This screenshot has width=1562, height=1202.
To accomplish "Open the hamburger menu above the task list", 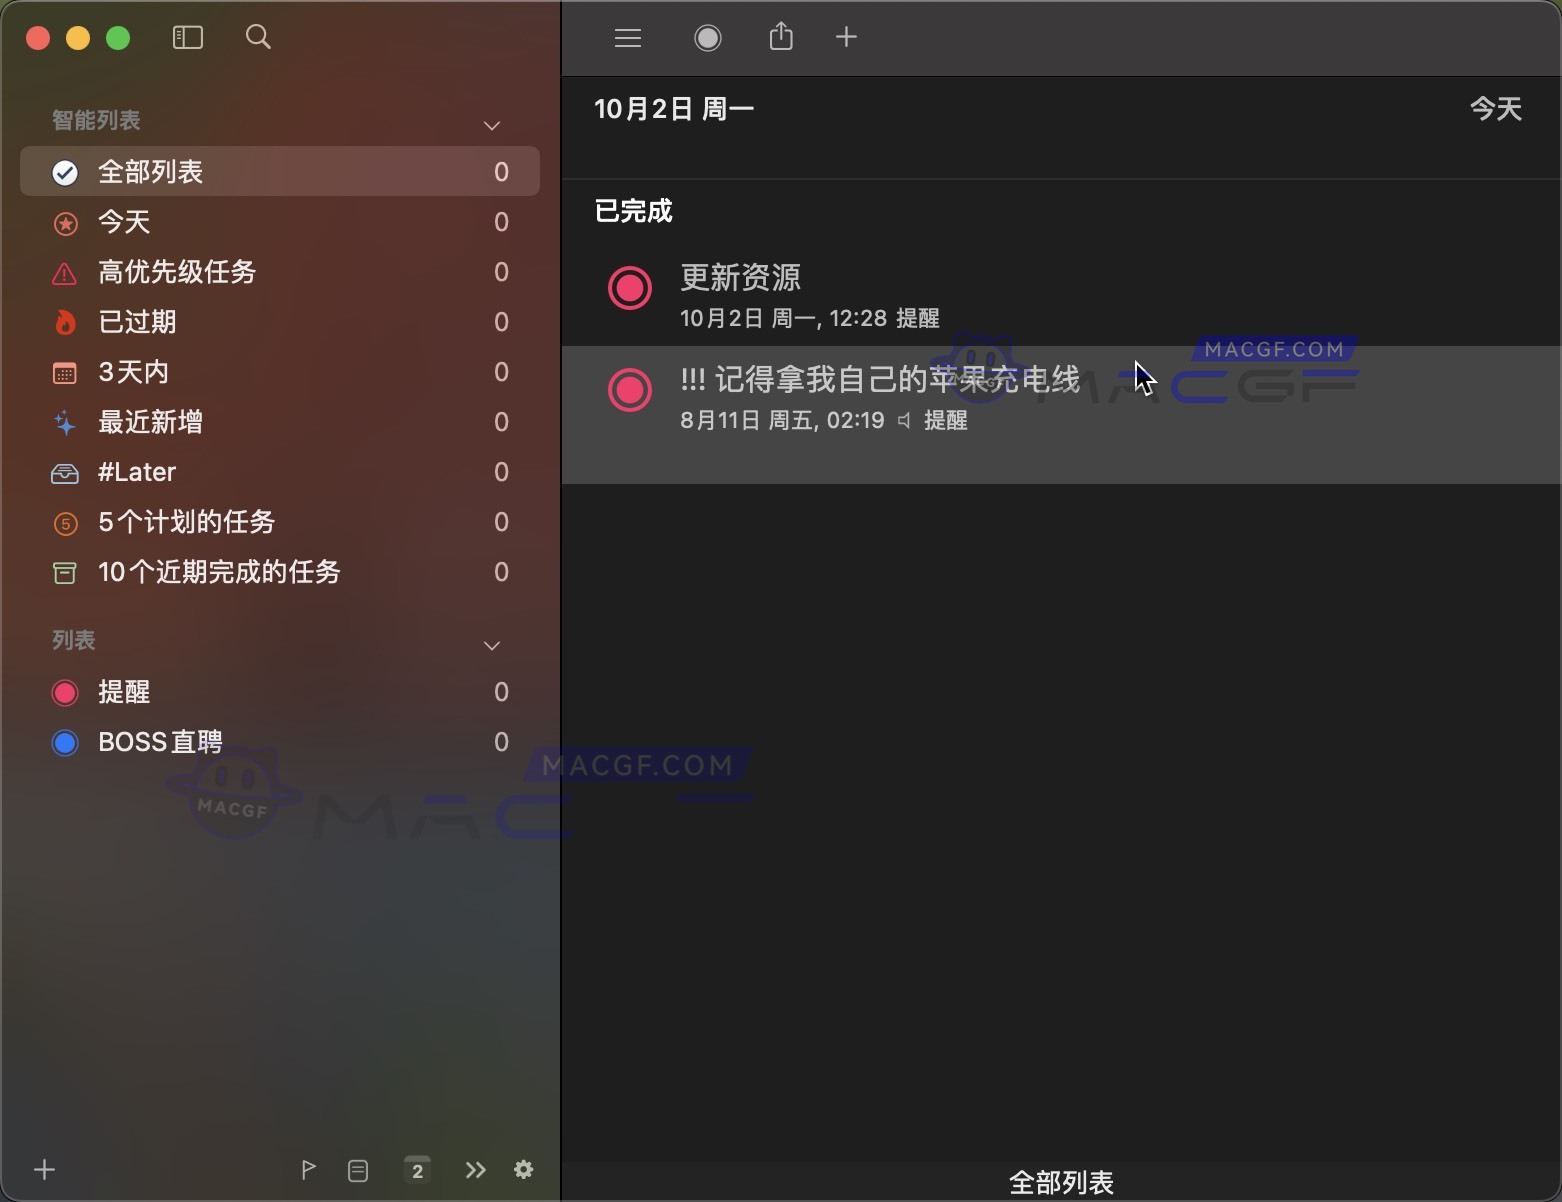I will click(628, 37).
